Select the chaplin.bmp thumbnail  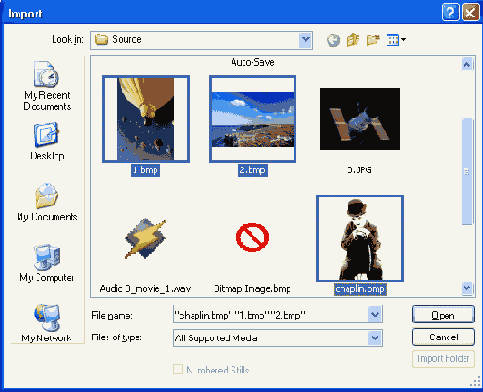click(x=360, y=239)
